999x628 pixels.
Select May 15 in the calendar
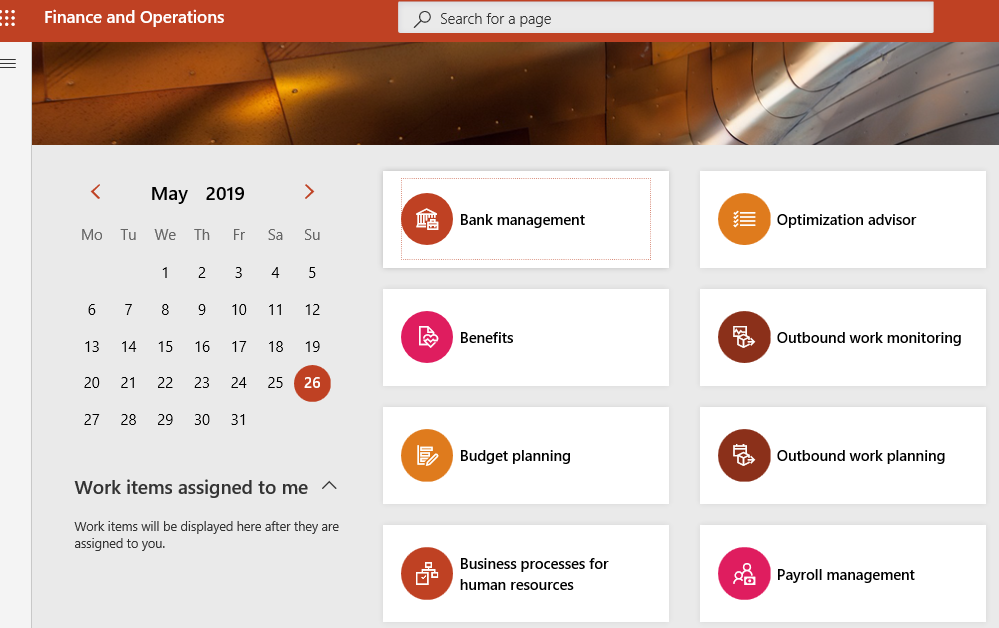tap(165, 347)
